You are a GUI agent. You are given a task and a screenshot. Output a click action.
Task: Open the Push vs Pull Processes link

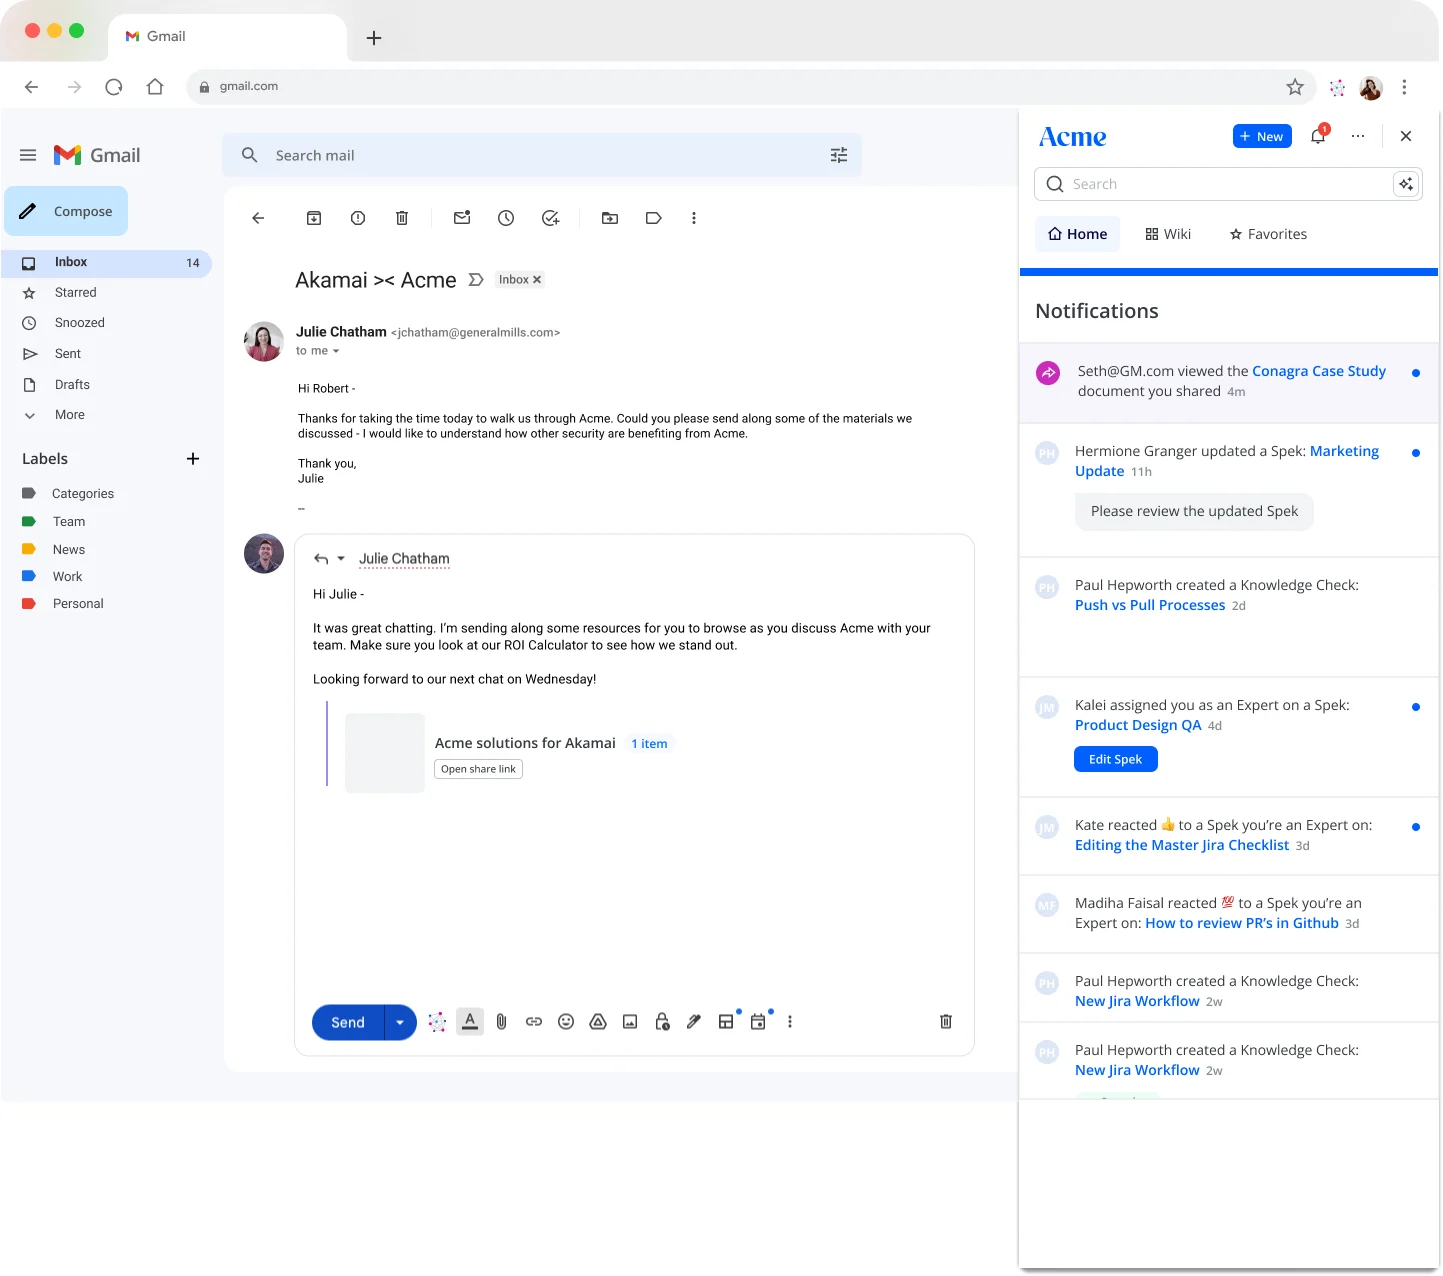click(x=1150, y=605)
